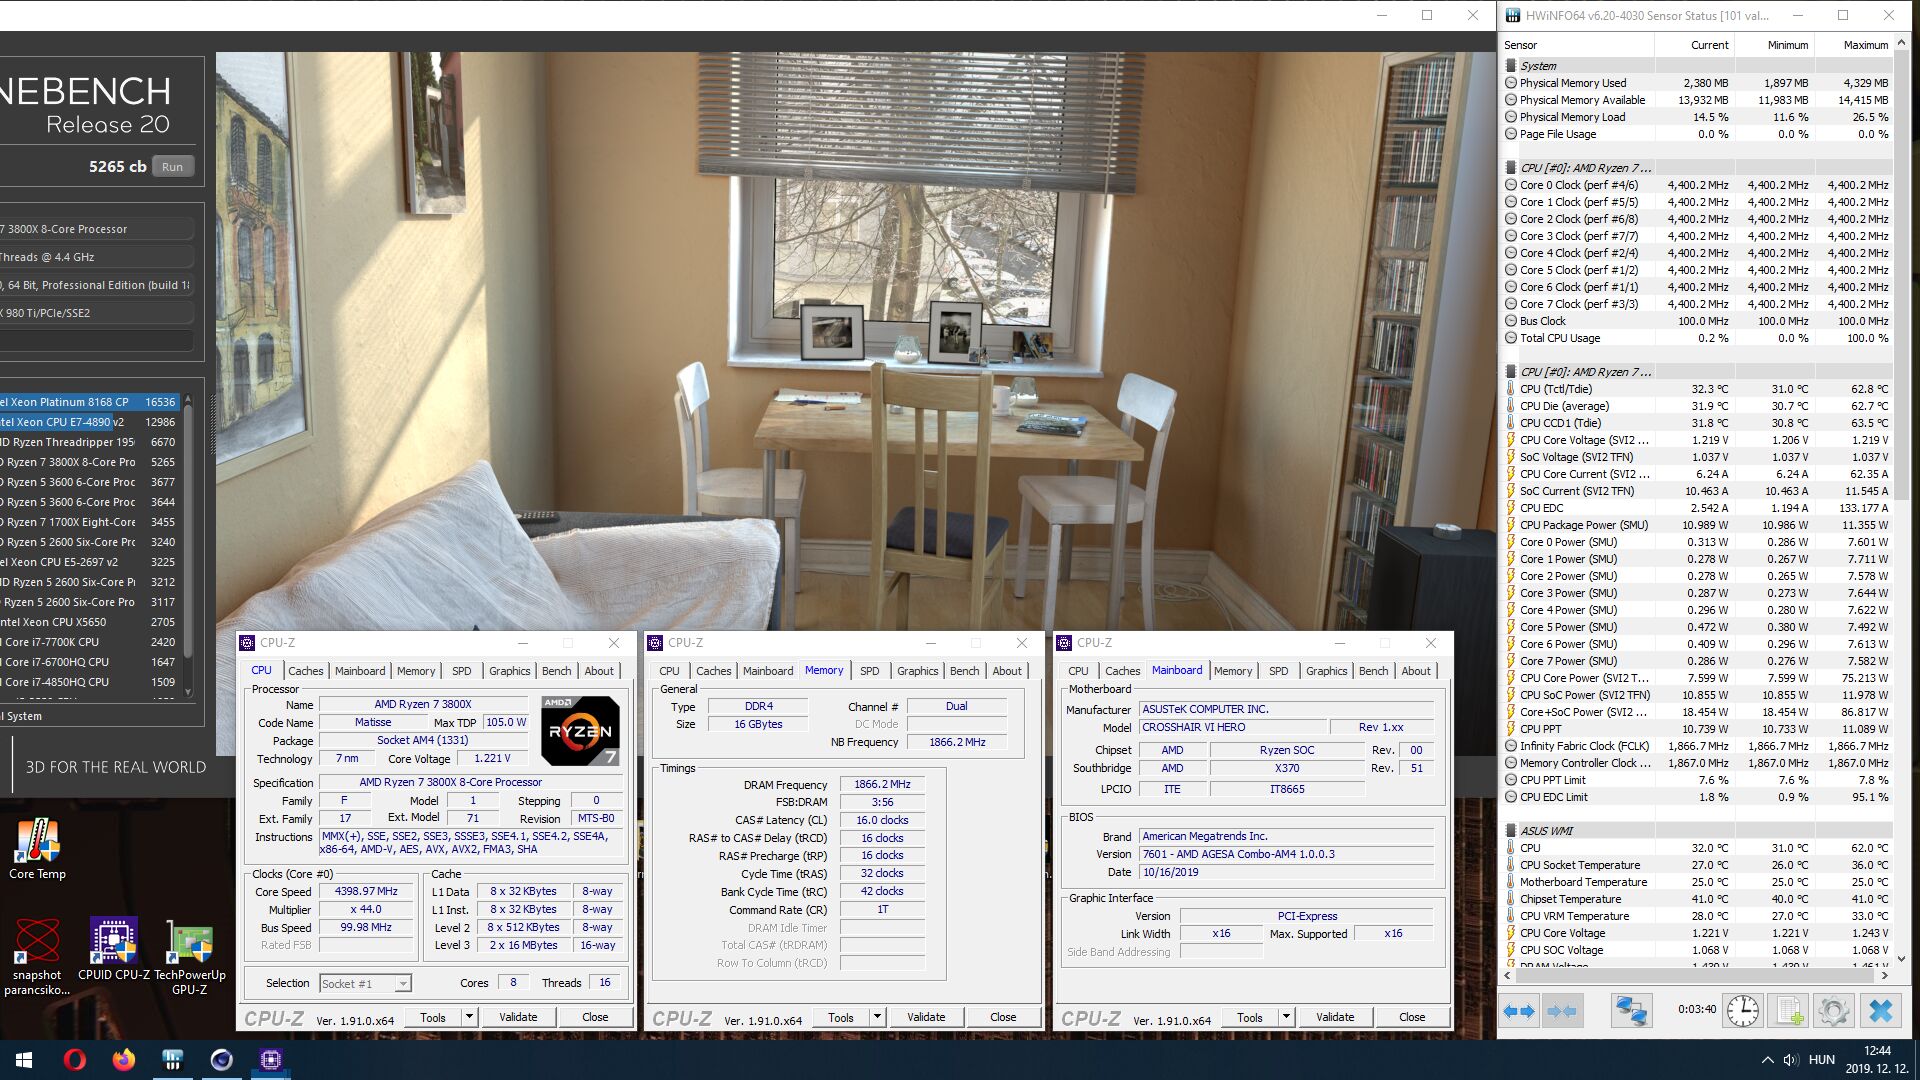Switch to Mainboard tab in first CPU-Z
Screen dimensions: 1920x1080
coord(360,671)
